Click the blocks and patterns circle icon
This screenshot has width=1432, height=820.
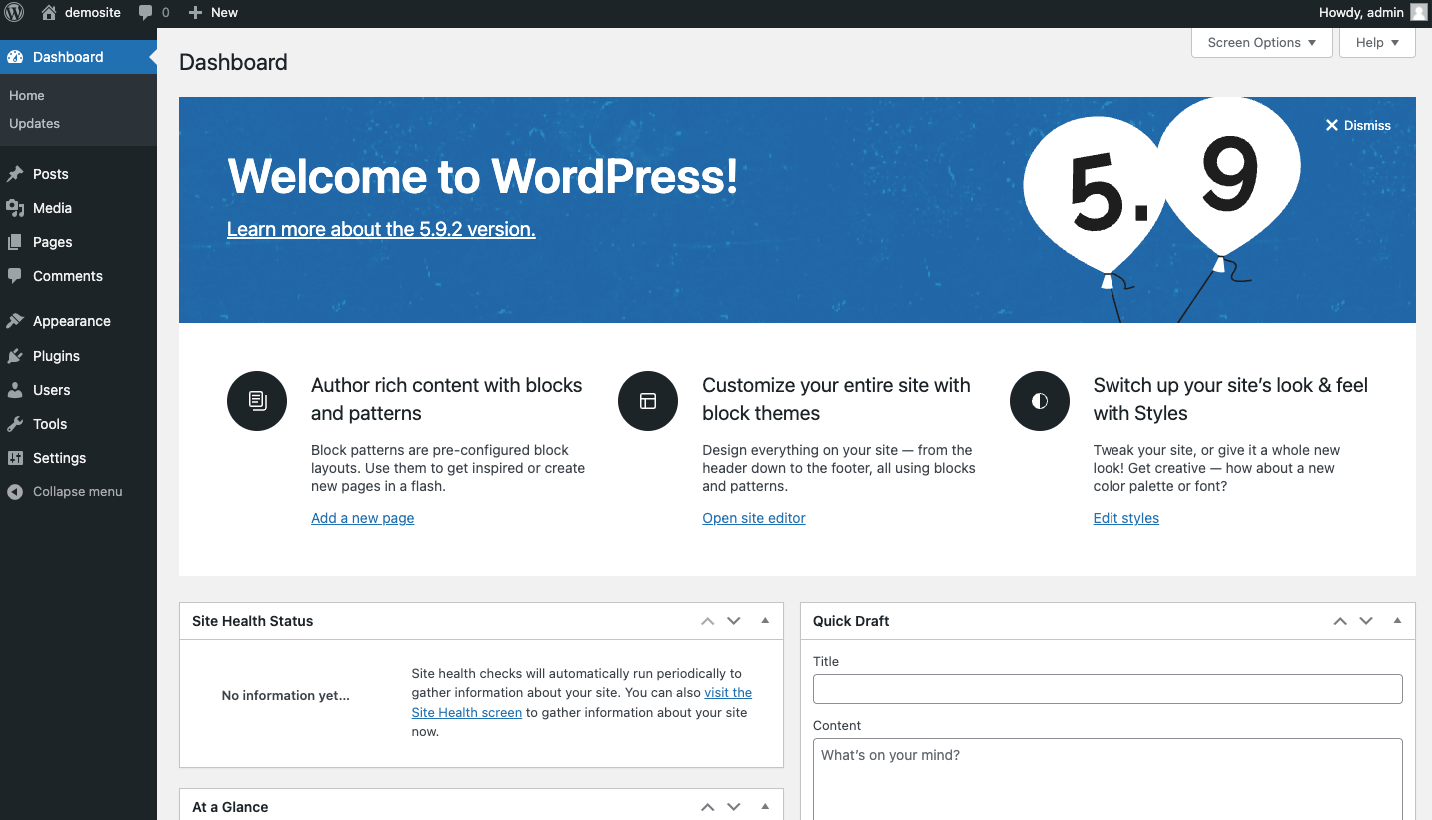point(257,401)
